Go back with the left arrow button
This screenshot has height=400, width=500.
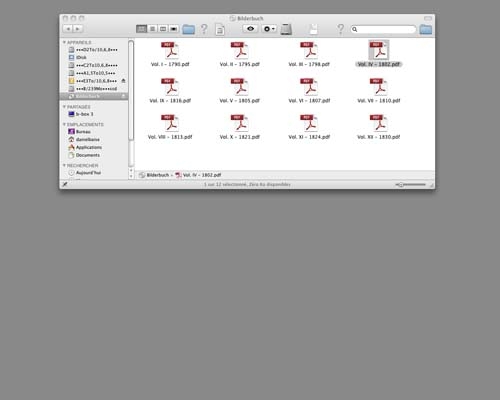point(68,29)
